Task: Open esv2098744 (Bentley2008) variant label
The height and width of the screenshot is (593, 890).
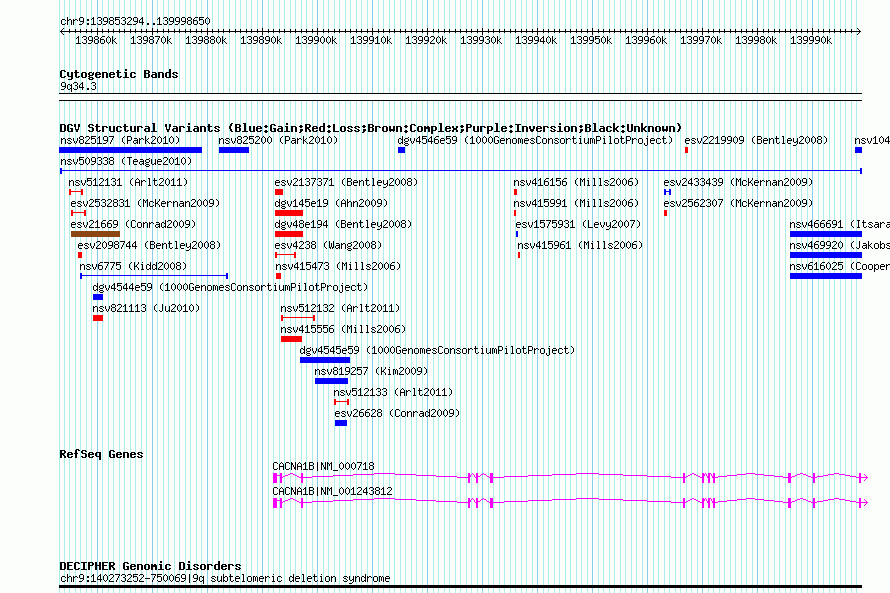Action: pos(149,245)
